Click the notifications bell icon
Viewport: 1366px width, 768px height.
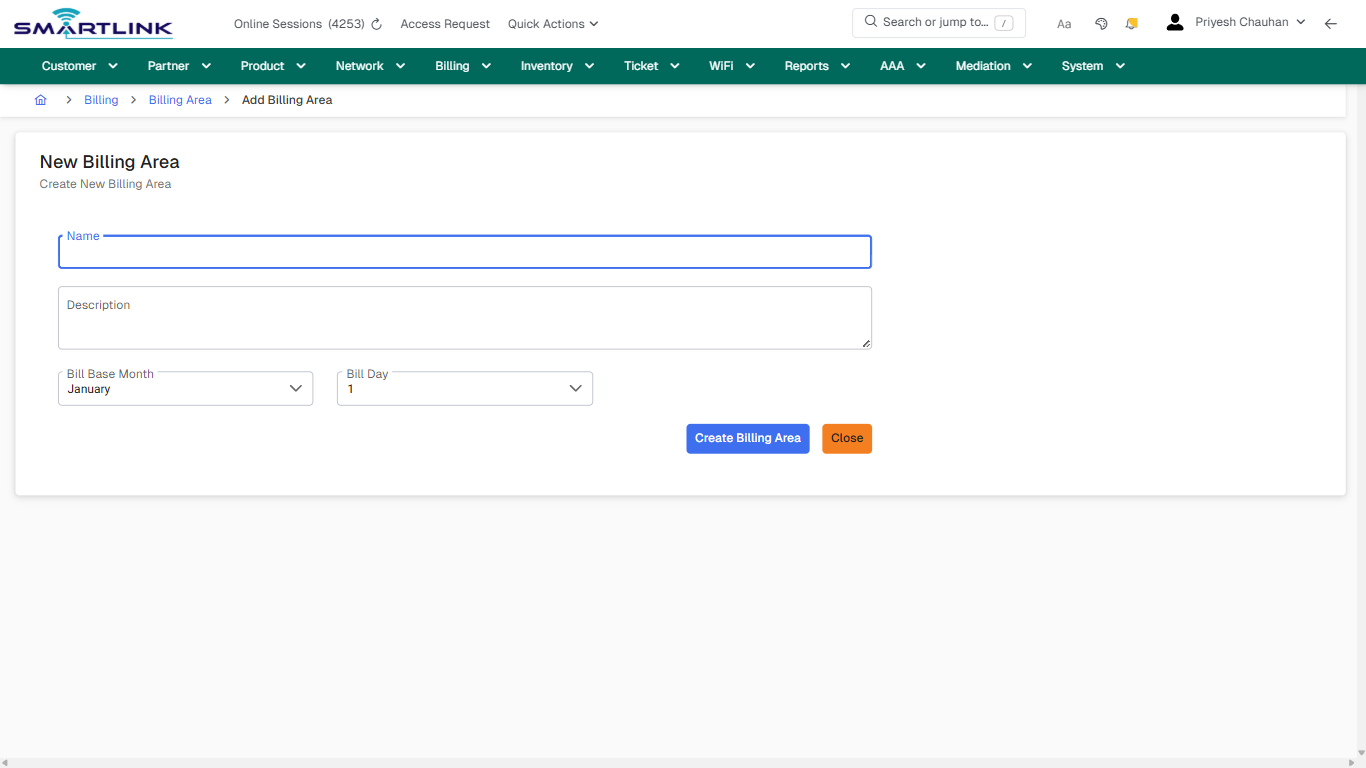1131,22
